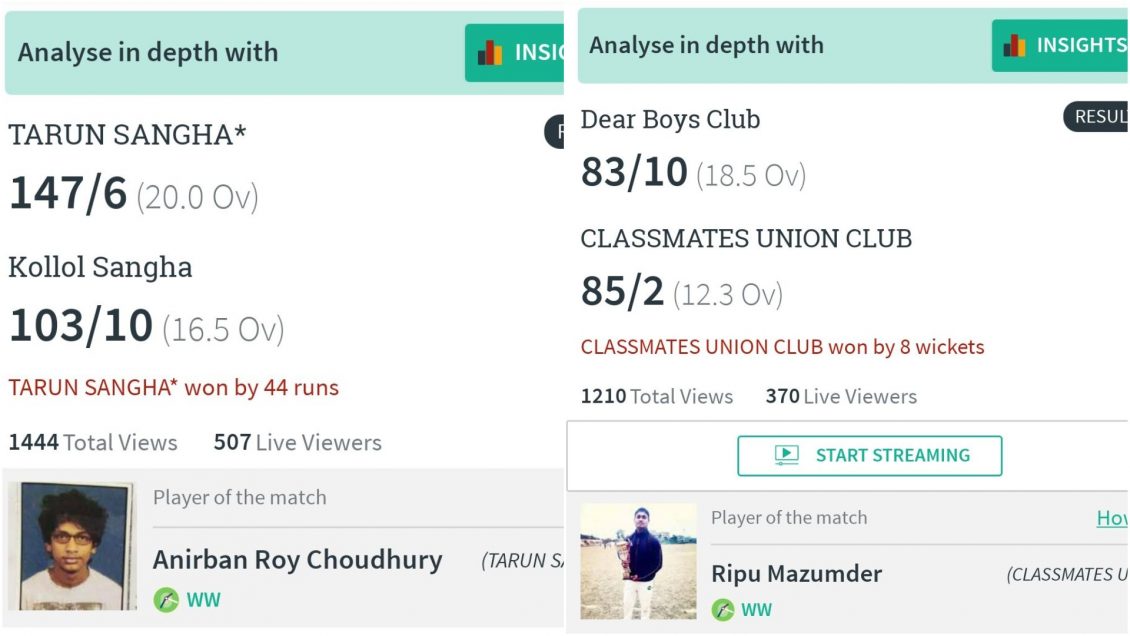This screenshot has height=636, width=1130.
Task: Click the right INSIGHTS bar chart icon
Action: (x=1014, y=45)
